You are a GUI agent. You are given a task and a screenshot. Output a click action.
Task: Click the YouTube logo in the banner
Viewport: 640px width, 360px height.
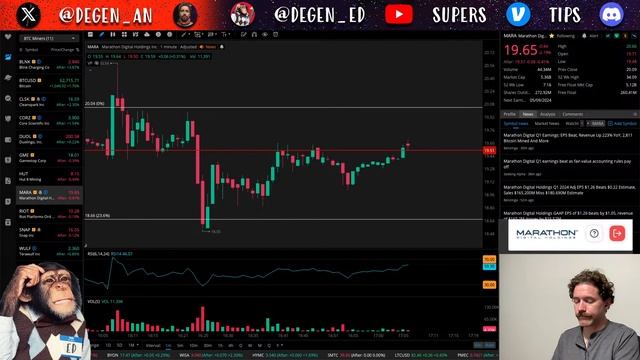coord(399,15)
